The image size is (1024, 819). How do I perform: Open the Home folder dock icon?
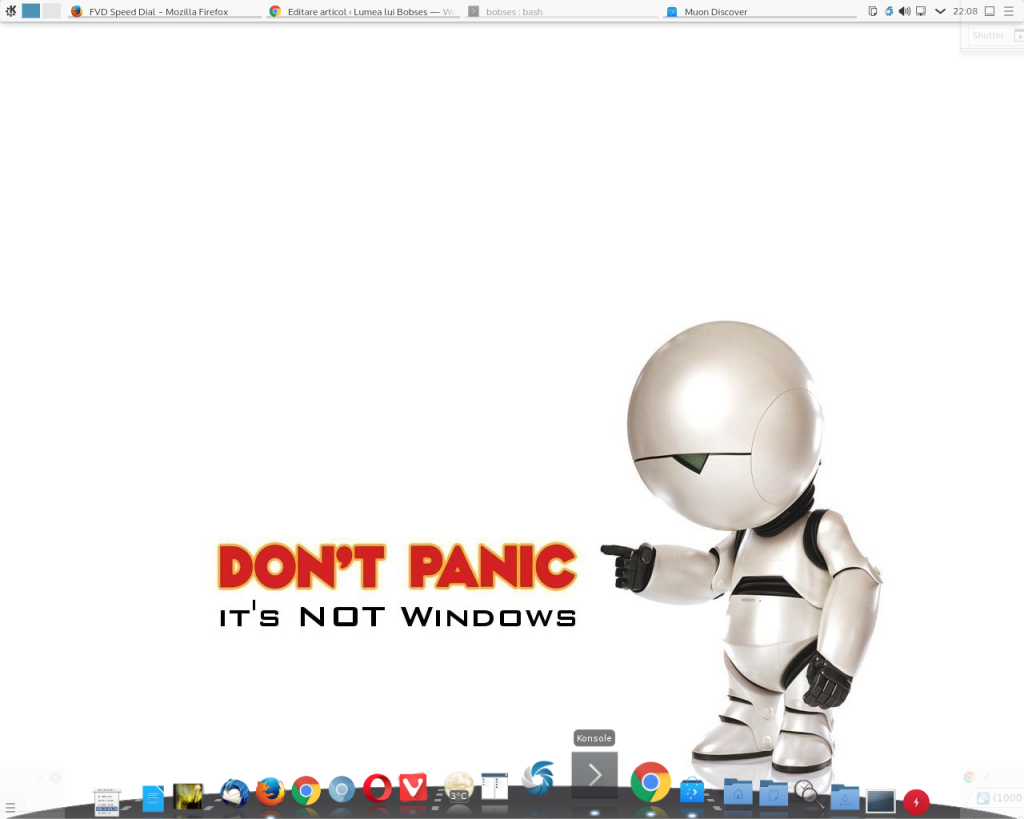(738, 793)
